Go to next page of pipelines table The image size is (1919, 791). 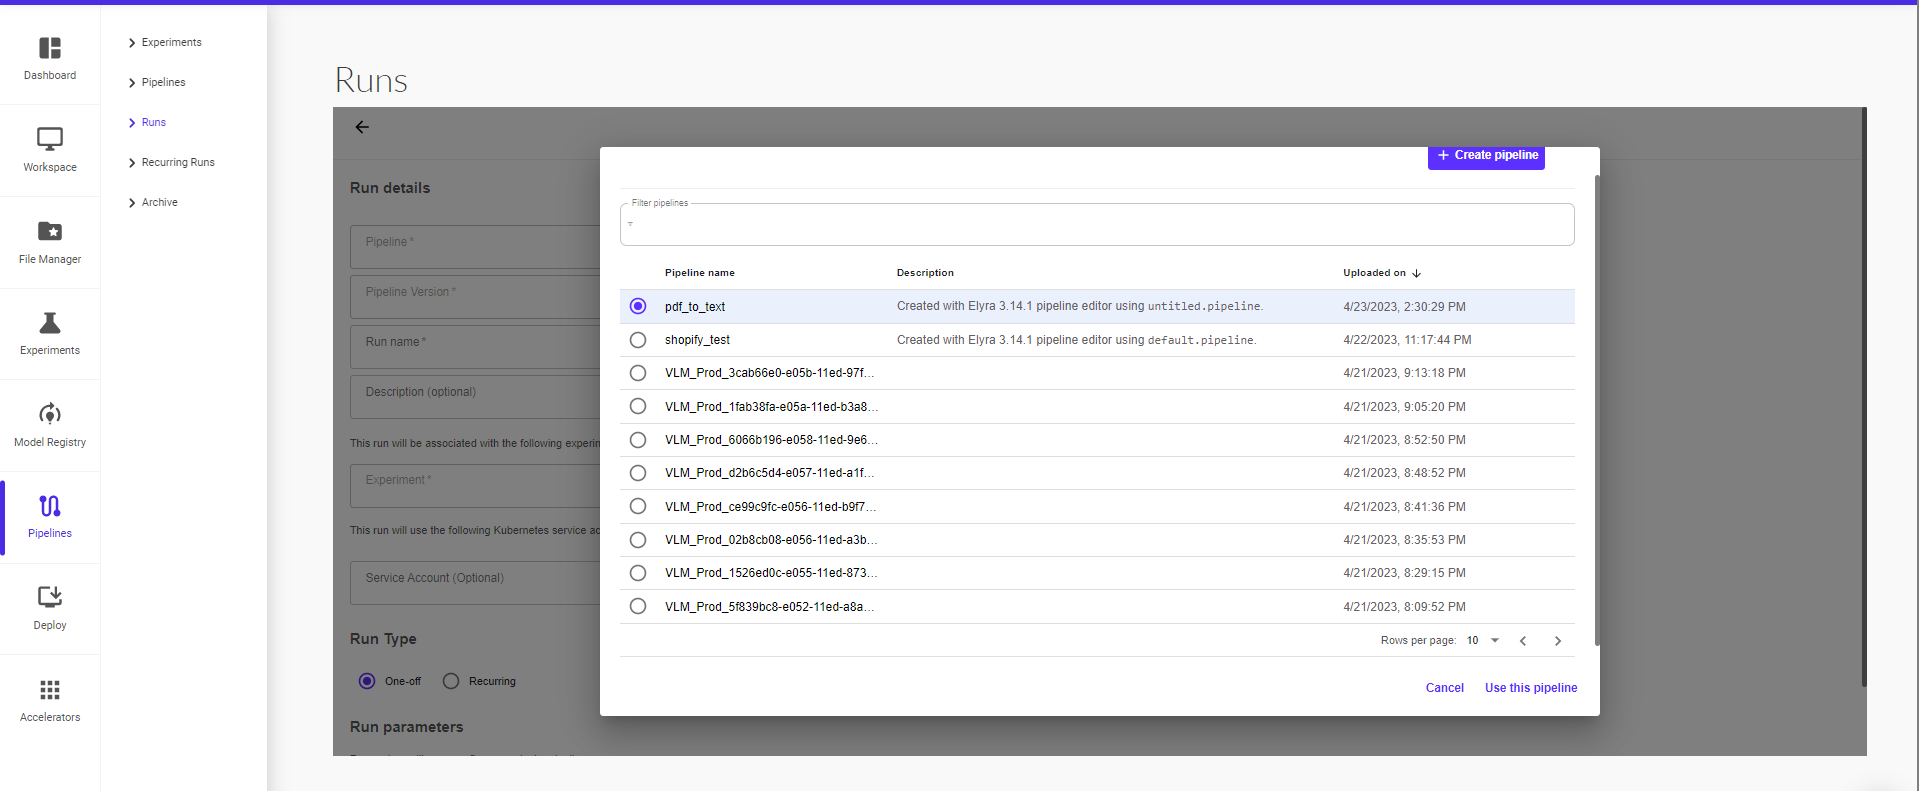1558,641
